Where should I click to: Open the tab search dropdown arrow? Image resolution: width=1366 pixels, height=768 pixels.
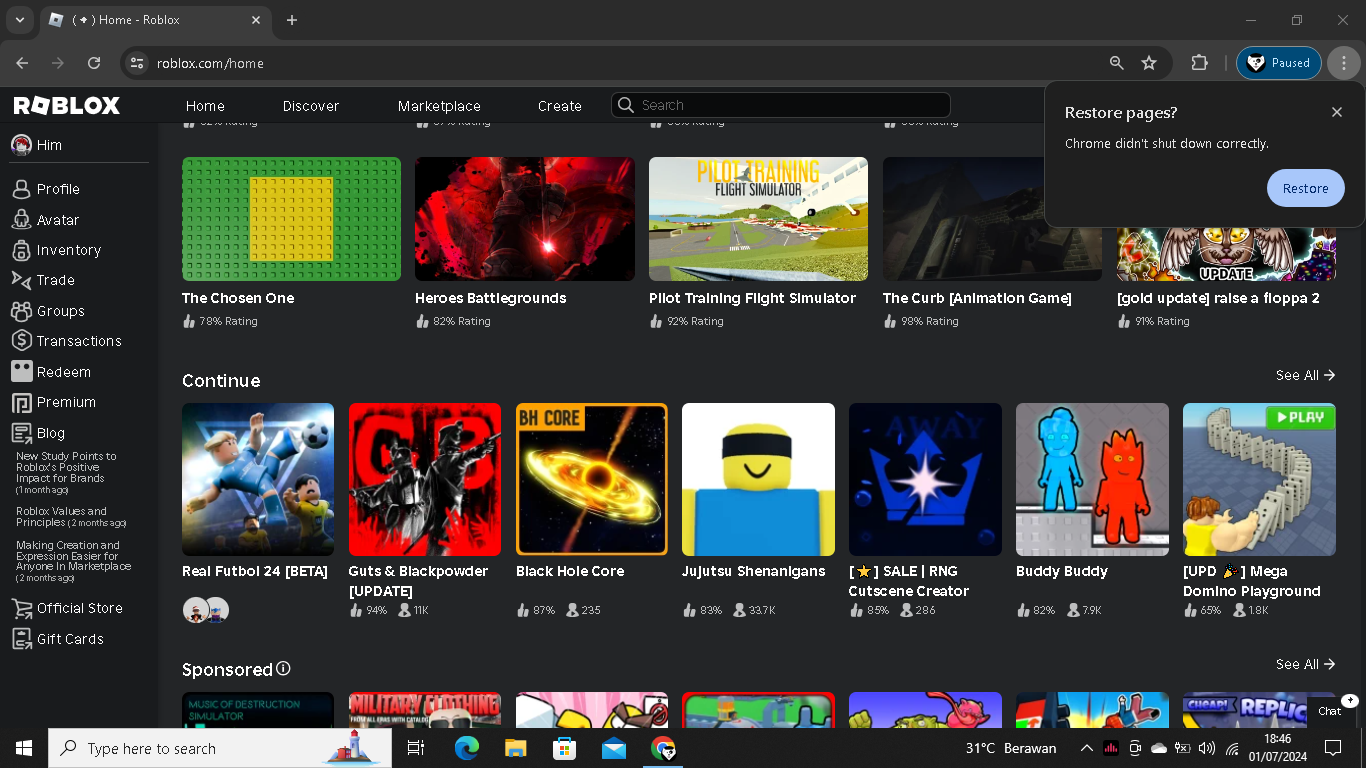point(20,20)
